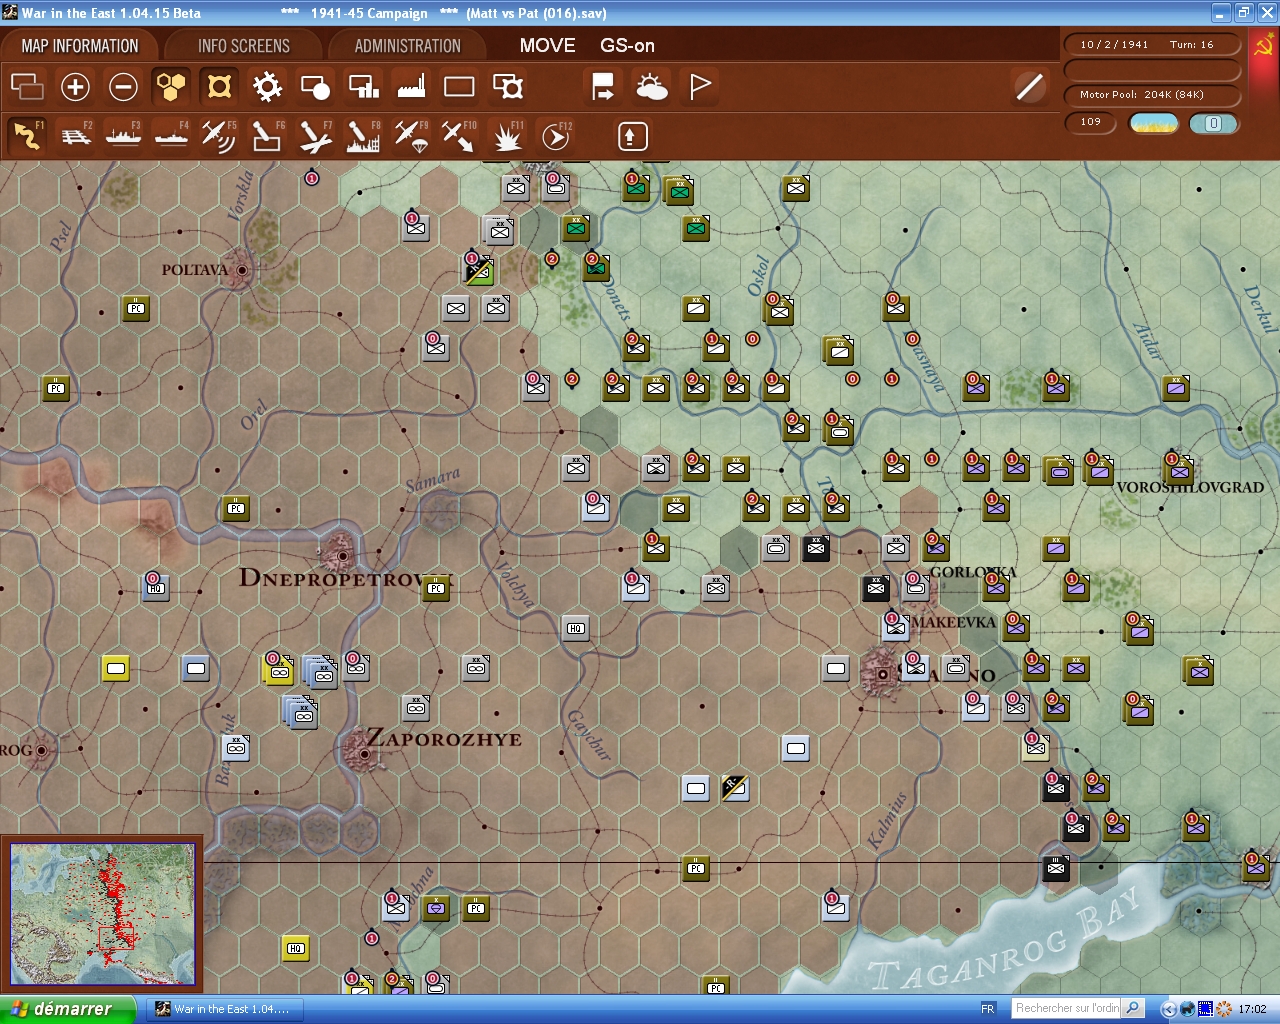This screenshot has width=1280, height=1024.
Task: Click the empty rectangle map icon
Action: (459, 87)
